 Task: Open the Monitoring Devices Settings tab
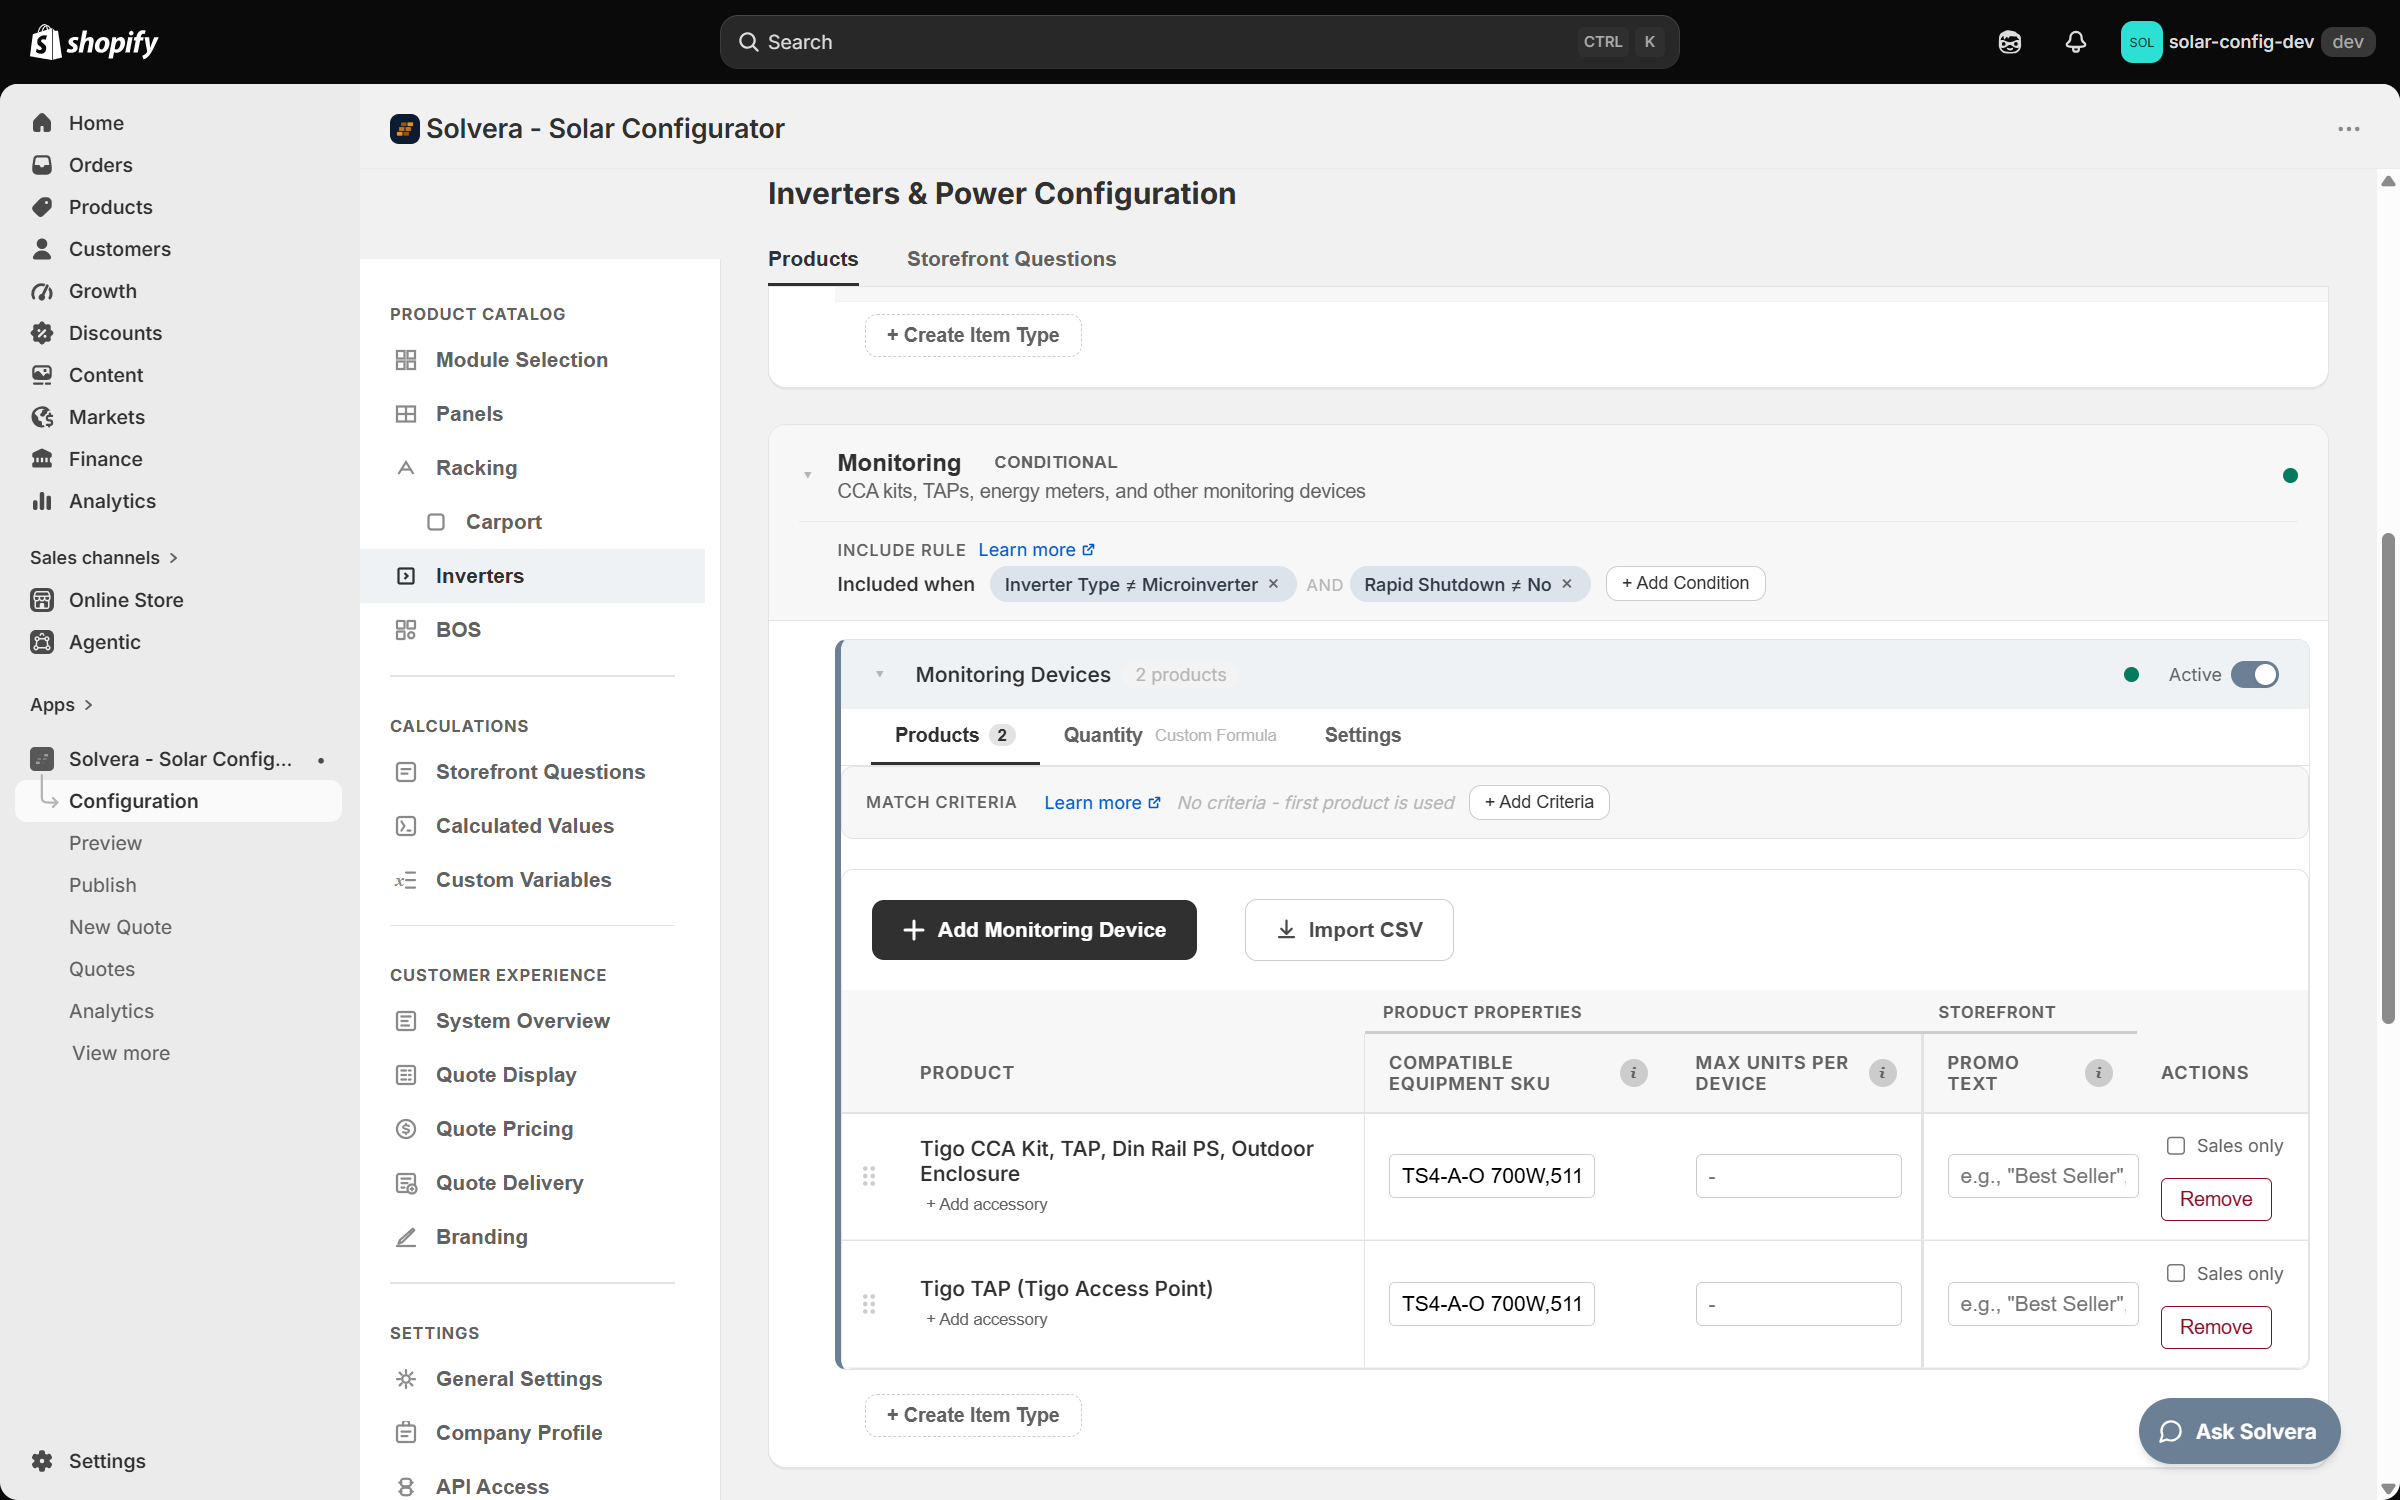coord(1362,735)
